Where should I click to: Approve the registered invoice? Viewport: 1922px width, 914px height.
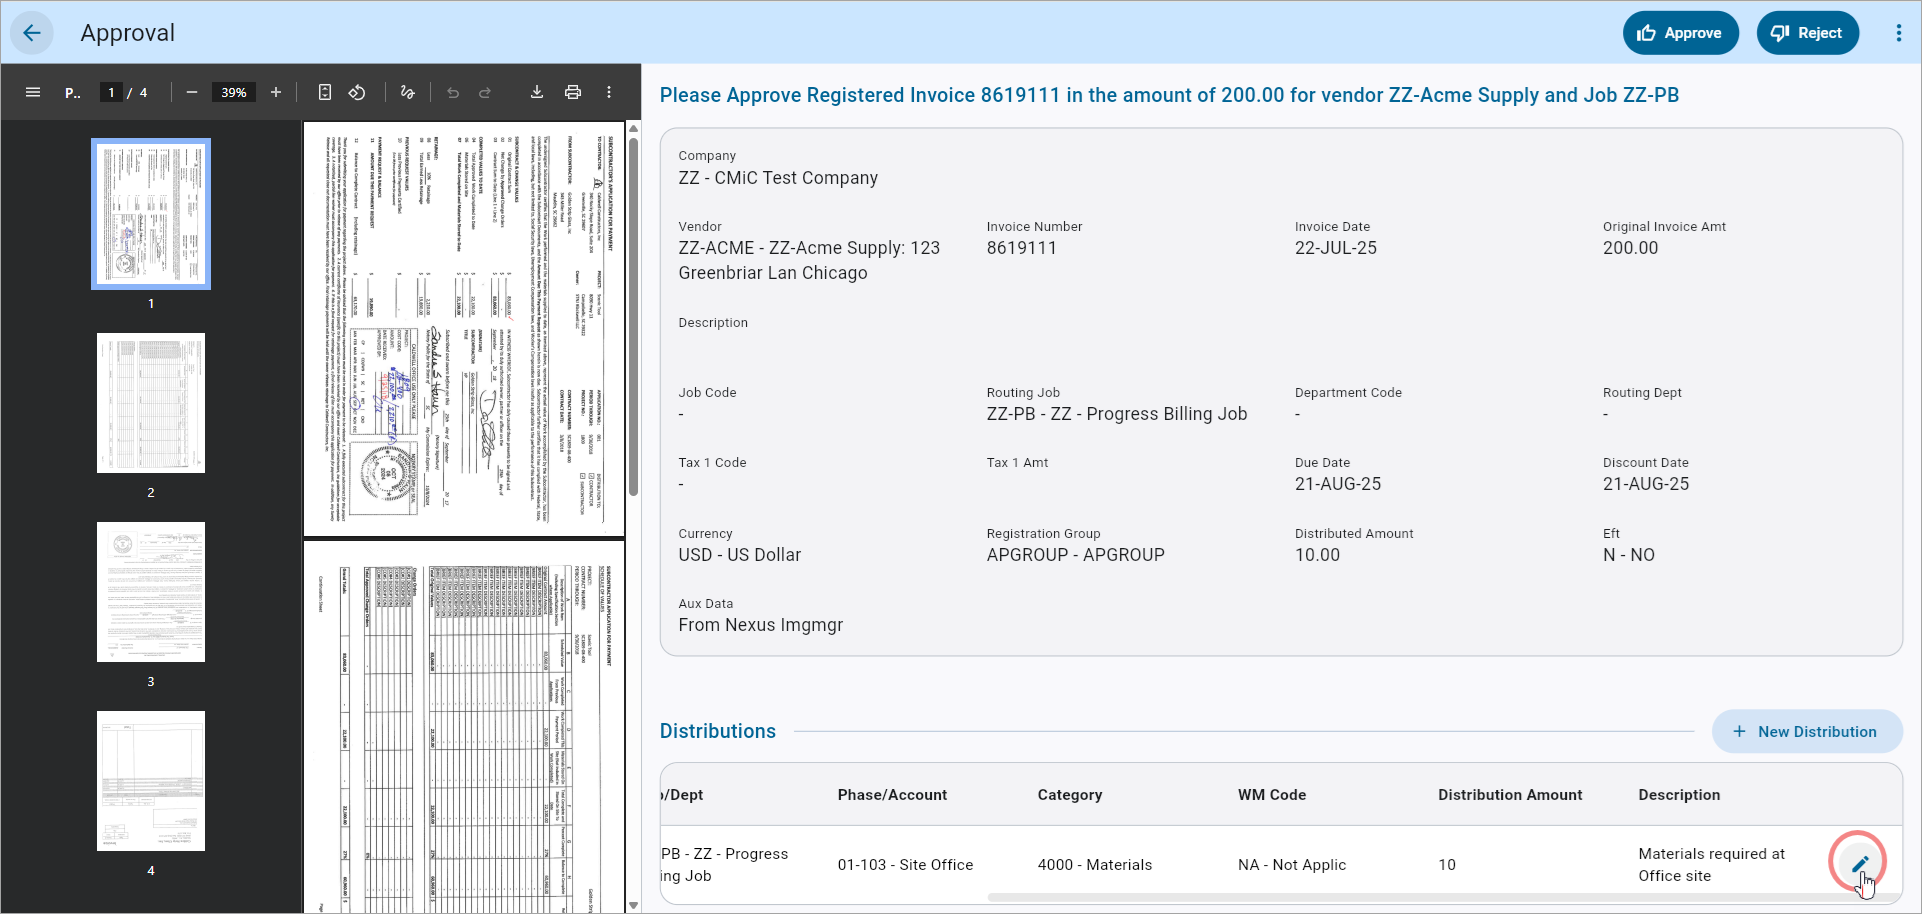[1680, 33]
